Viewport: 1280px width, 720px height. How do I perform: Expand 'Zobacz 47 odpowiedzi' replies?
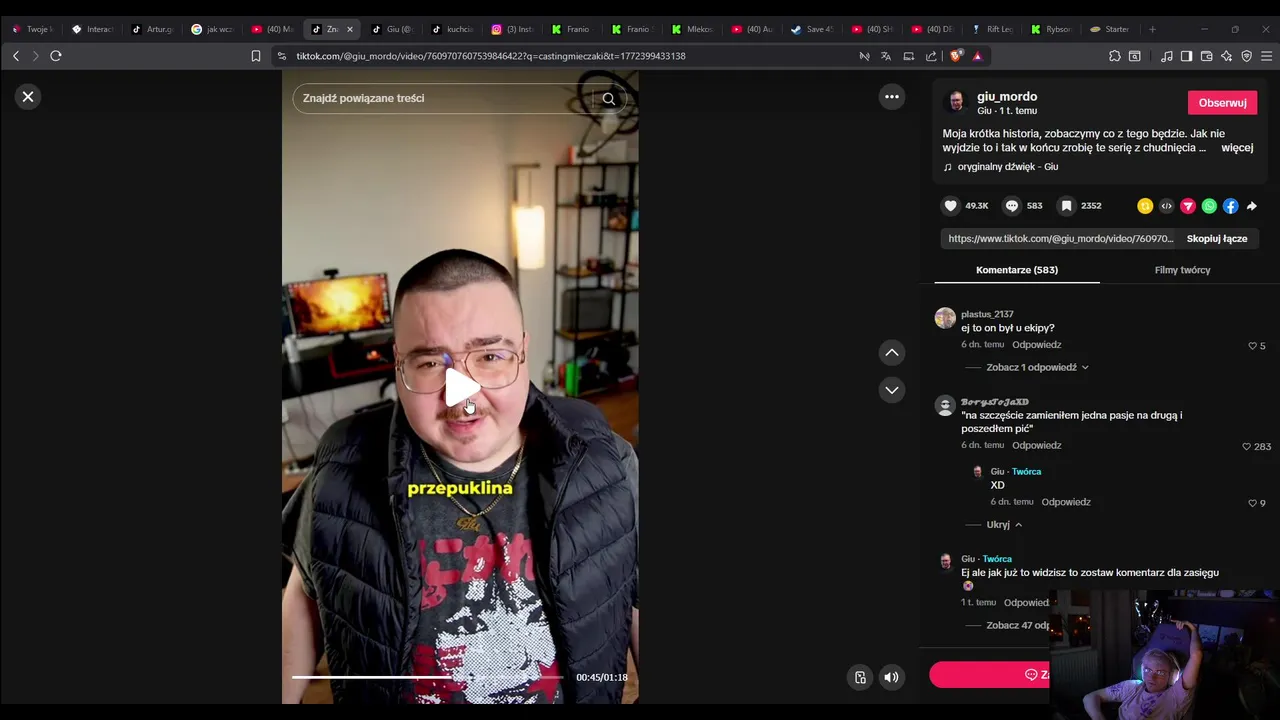1018,626
